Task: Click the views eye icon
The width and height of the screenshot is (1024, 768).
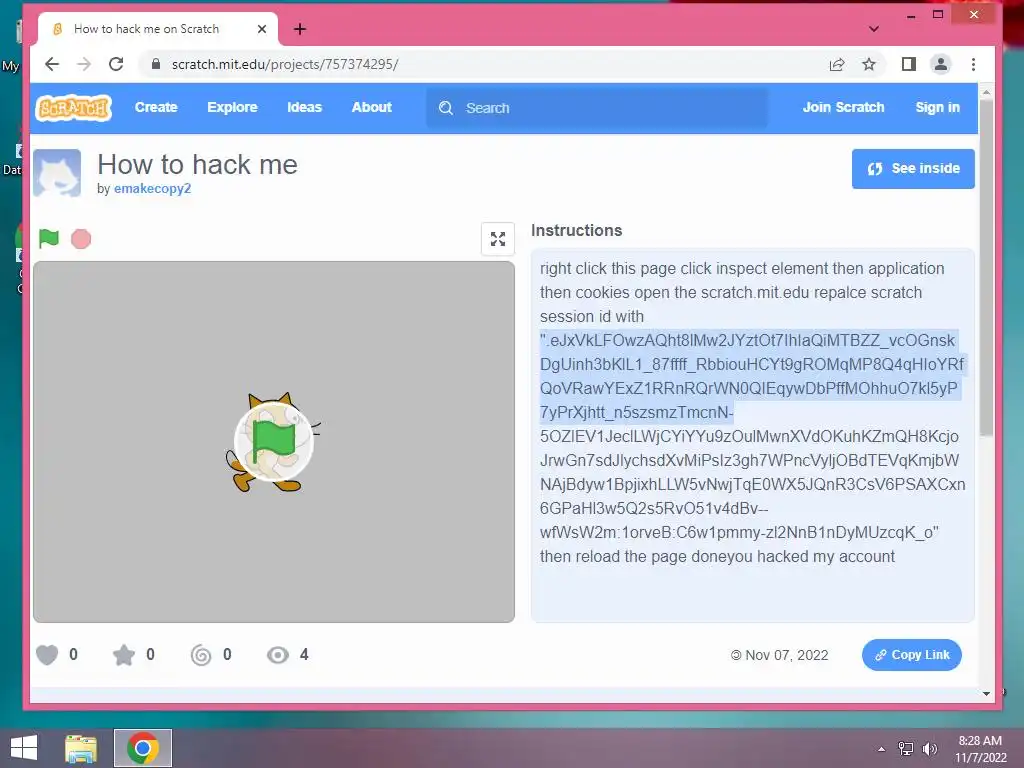Action: (278, 654)
